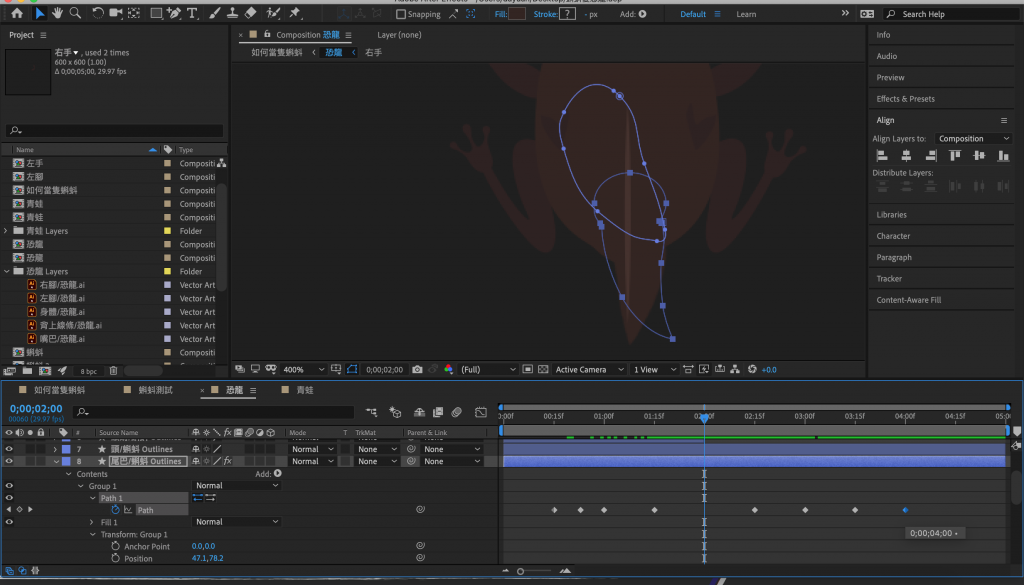Expand the 青蛙 Layers folder
The image size is (1024, 585).
(x=6, y=230)
